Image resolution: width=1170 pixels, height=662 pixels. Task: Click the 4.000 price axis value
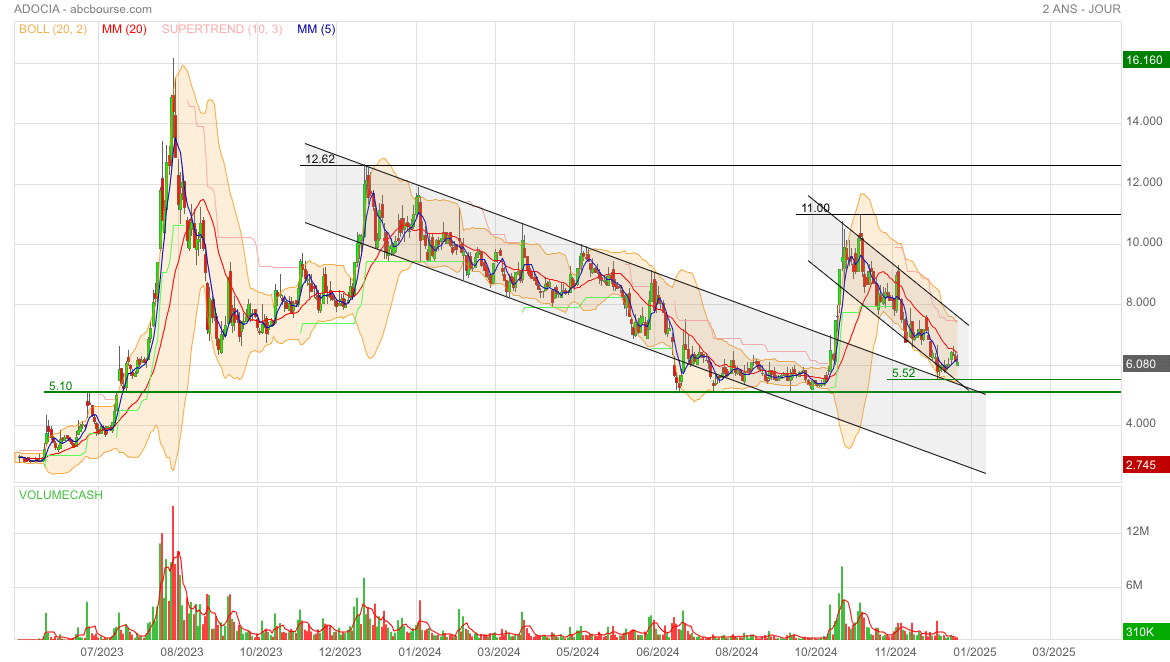pyautogui.click(x=1141, y=423)
